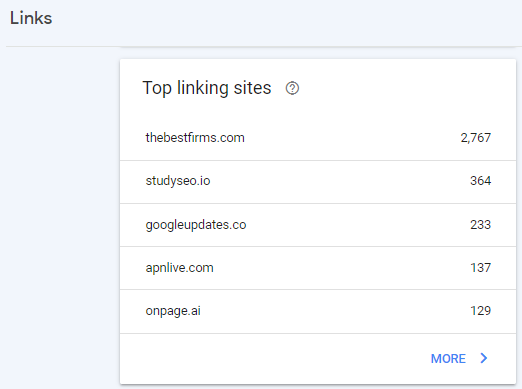522x389 pixels.
Task: Open the help icon beside Top linking sites
Action: click(x=292, y=88)
